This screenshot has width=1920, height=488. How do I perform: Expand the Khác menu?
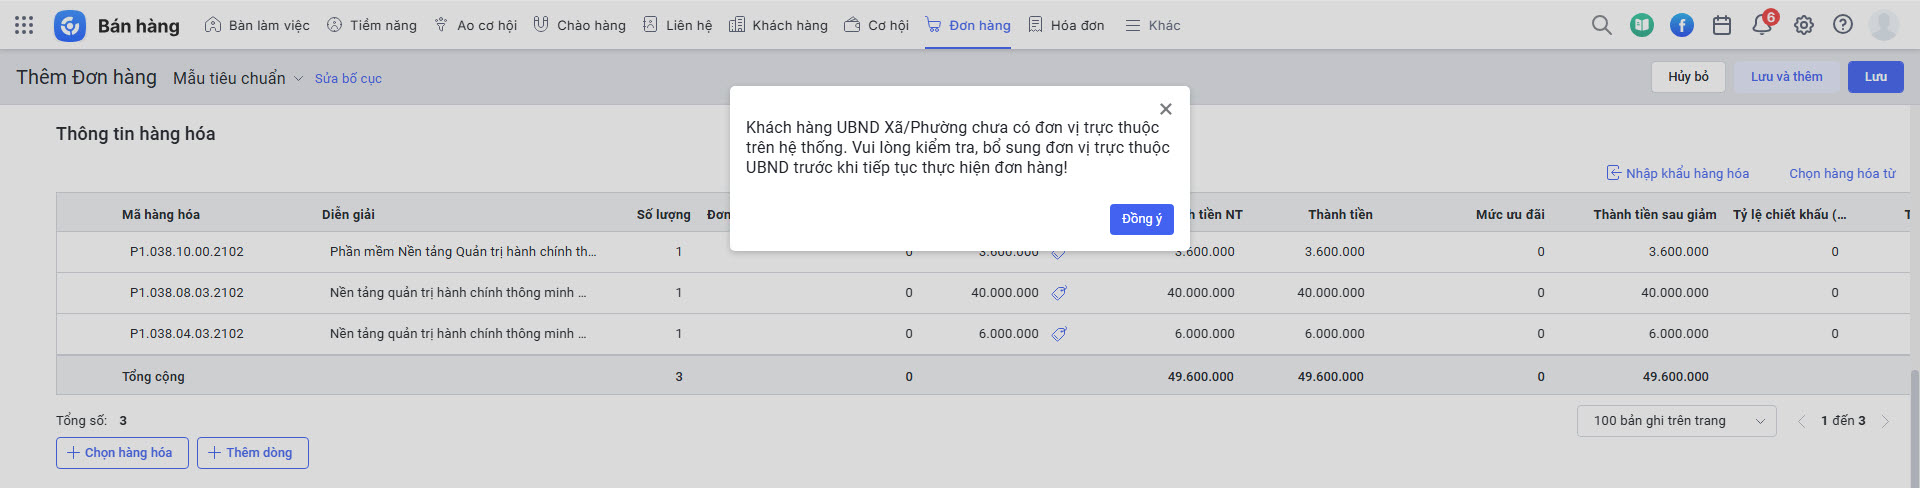click(1153, 25)
